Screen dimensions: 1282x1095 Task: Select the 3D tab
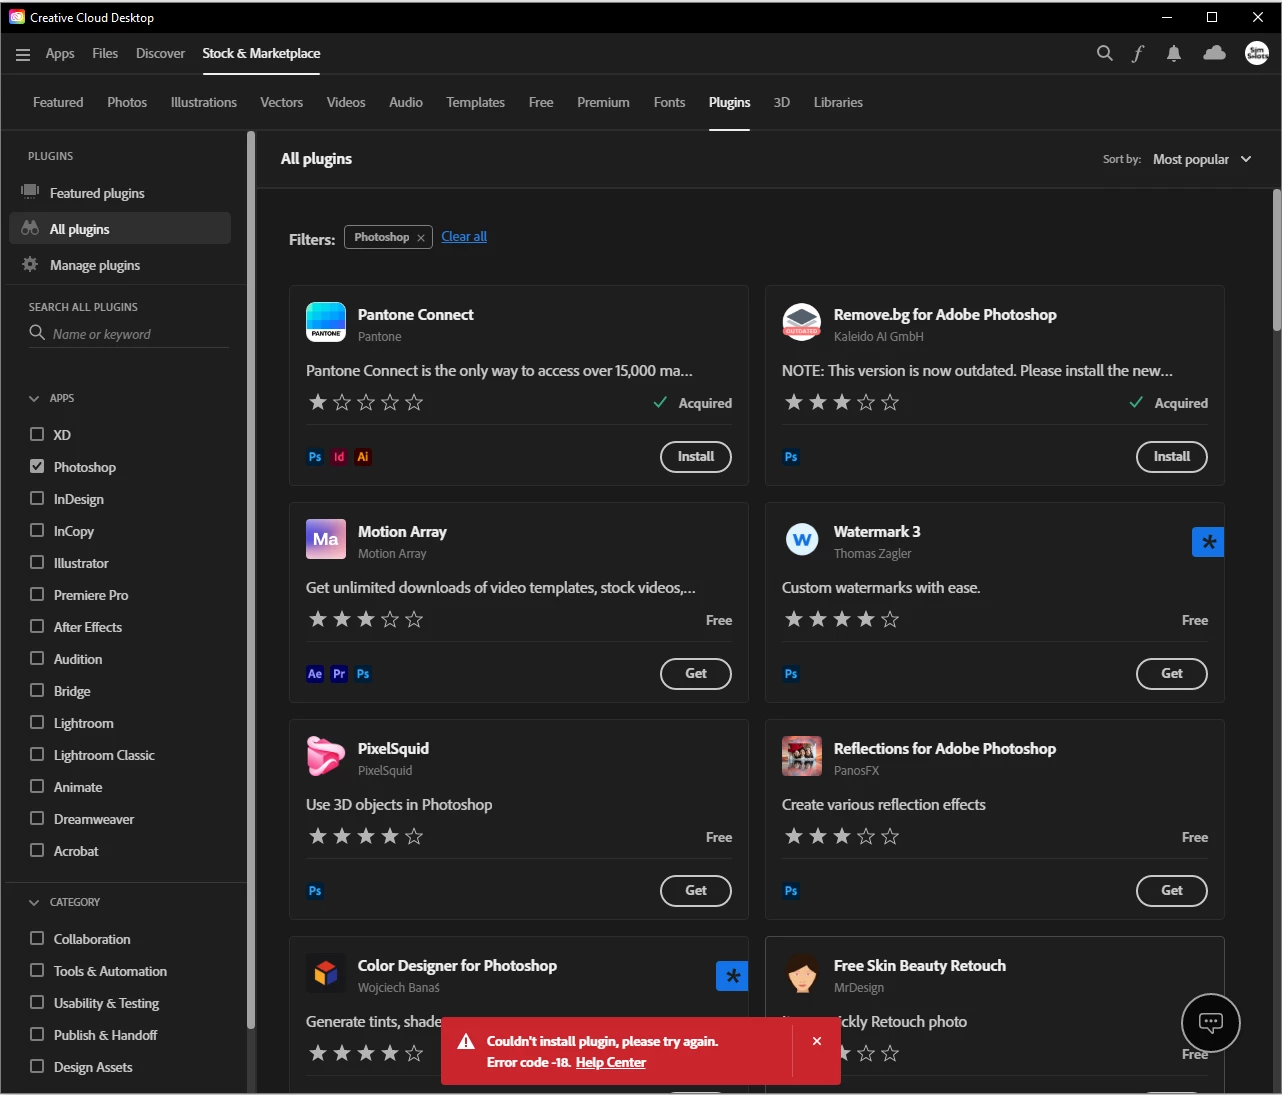[782, 102]
